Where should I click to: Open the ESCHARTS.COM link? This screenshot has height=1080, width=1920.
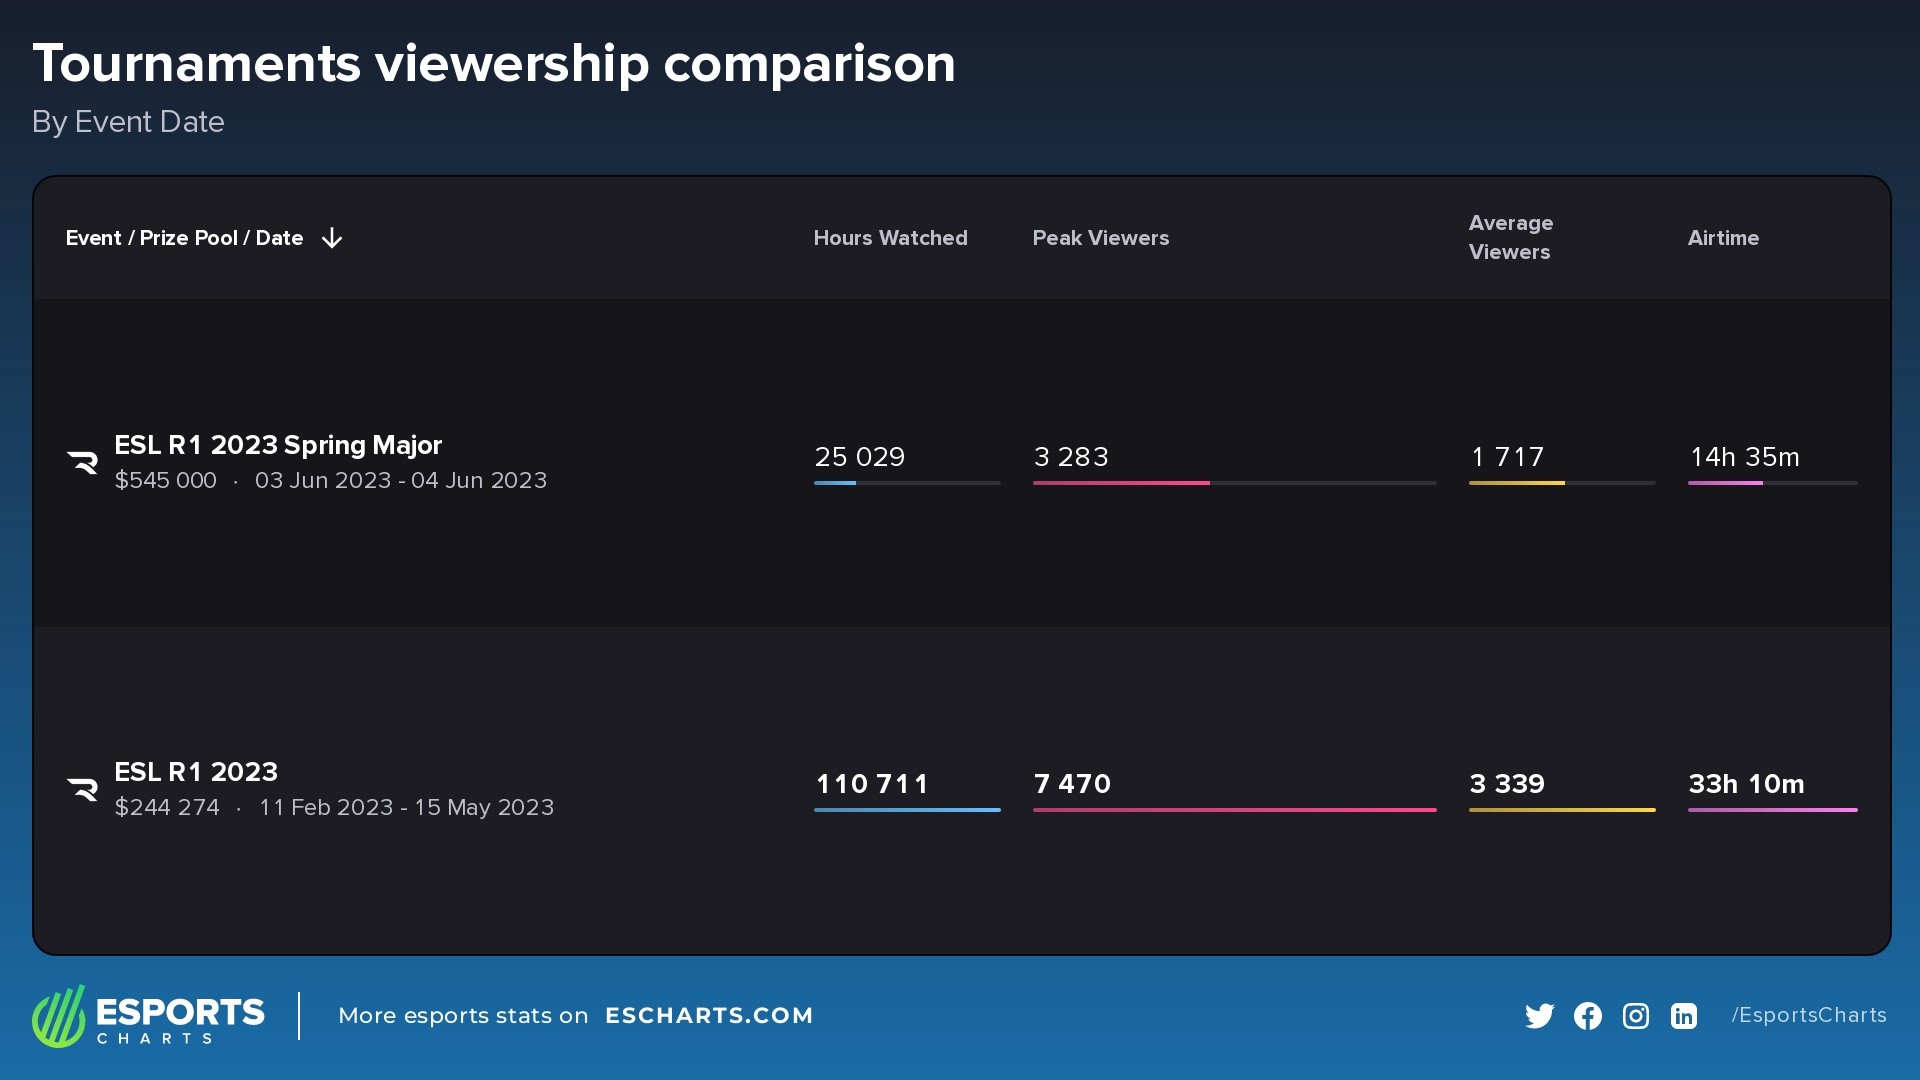(709, 1016)
